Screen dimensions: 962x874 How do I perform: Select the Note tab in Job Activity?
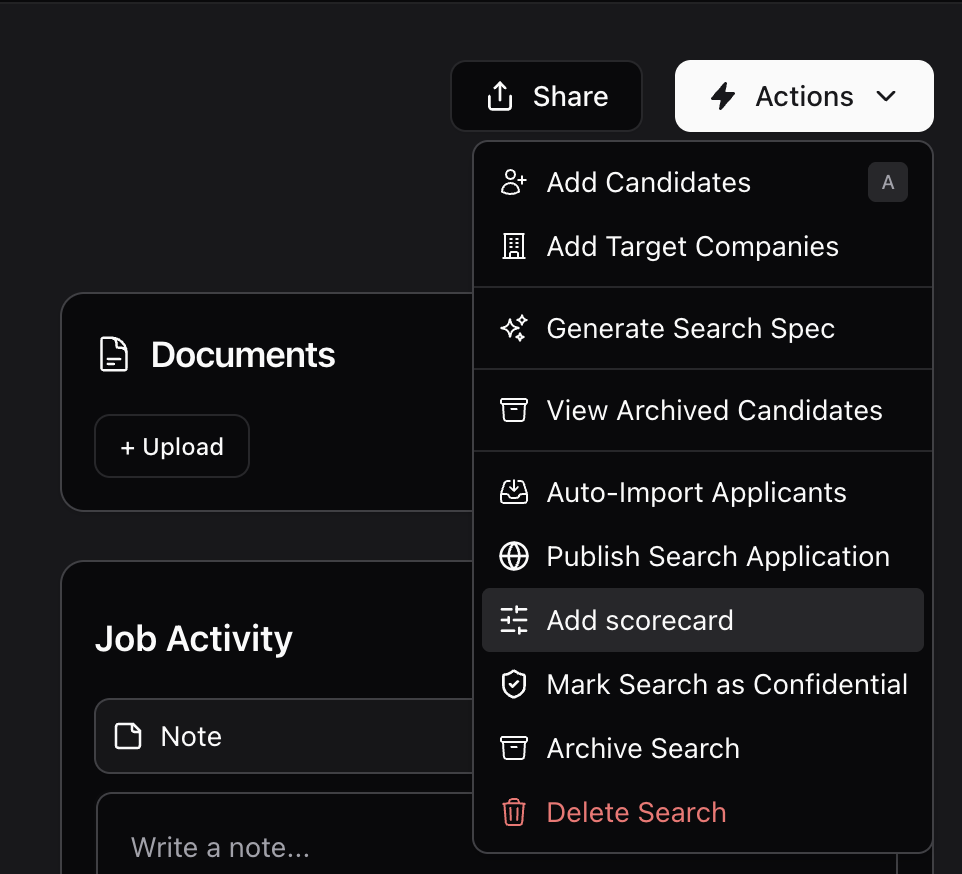283,736
